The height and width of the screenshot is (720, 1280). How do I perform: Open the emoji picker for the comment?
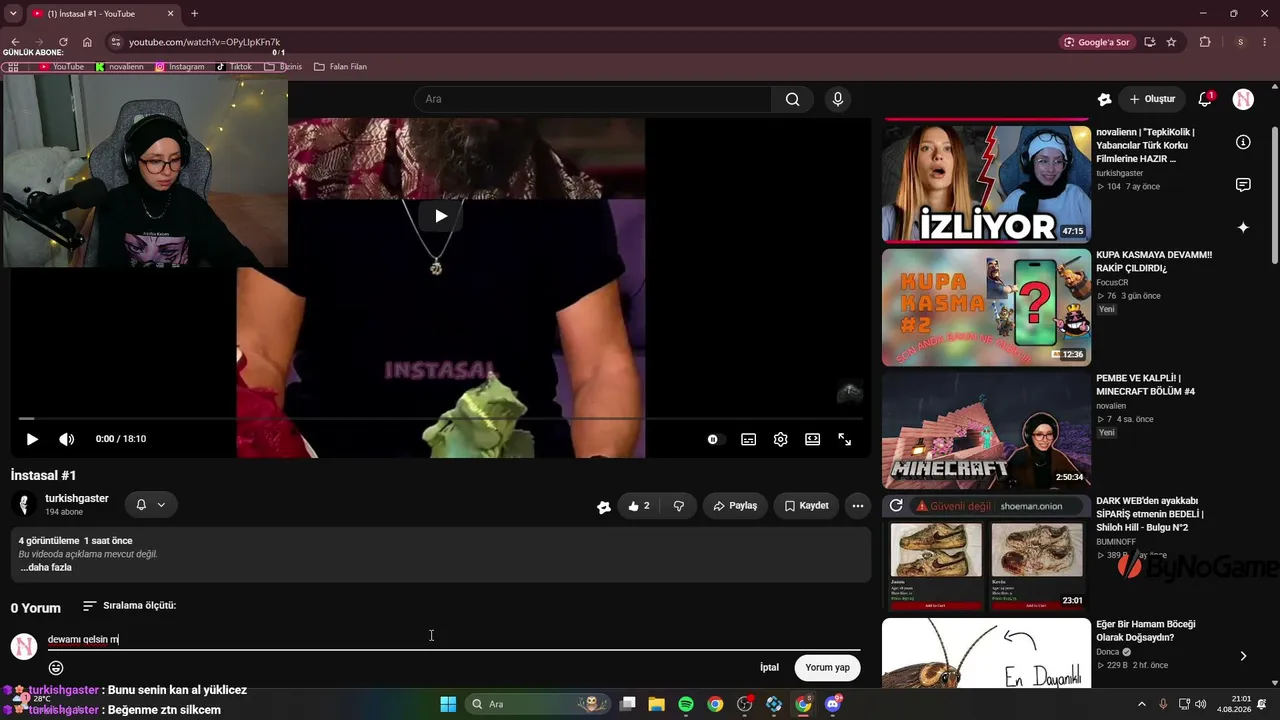click(56, 668)
